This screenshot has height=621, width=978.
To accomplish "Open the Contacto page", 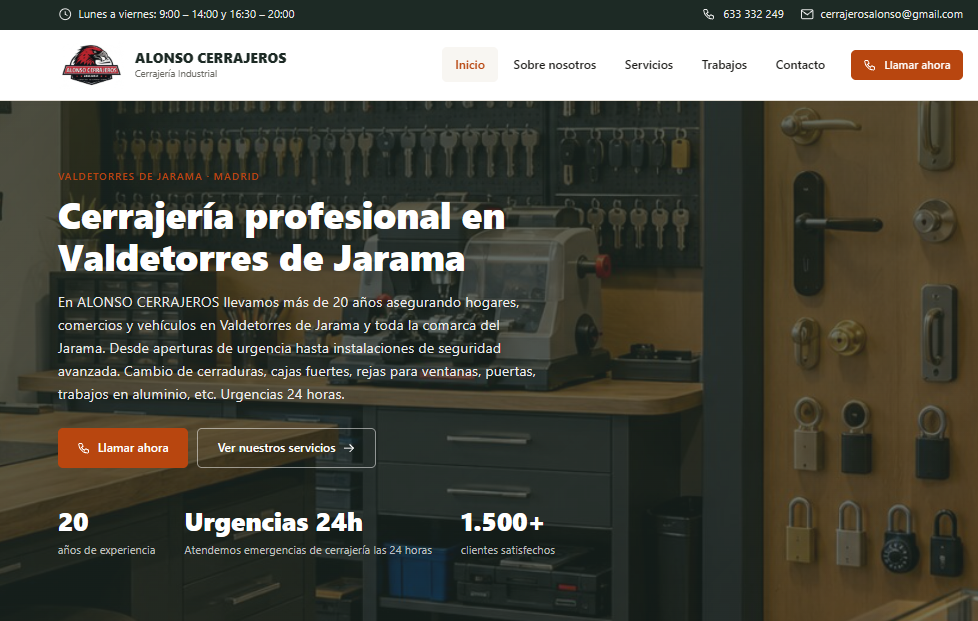I will pos(800,65).
